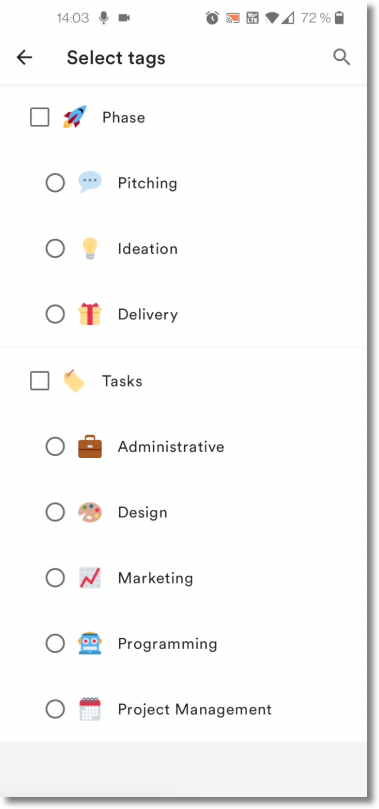
Task: Open the search magnifier icon
Action: click(x=341, y=57)
